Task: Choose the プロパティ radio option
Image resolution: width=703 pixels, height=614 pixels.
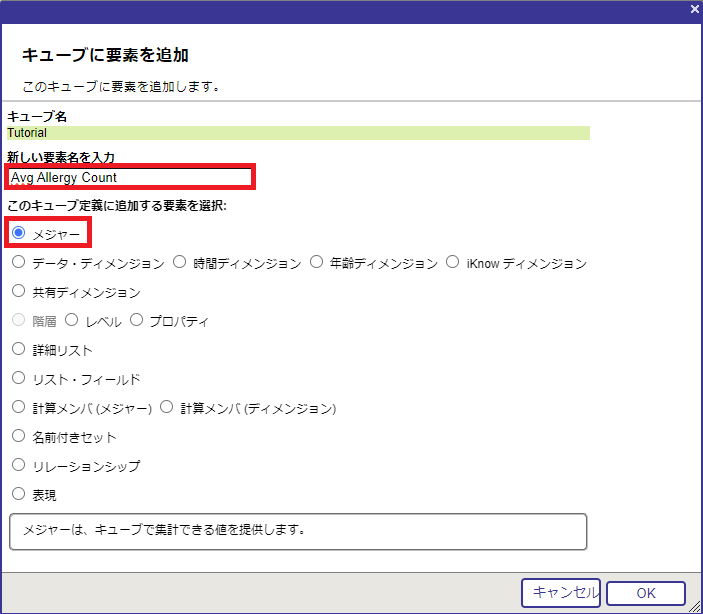Action: pos(136,321)
